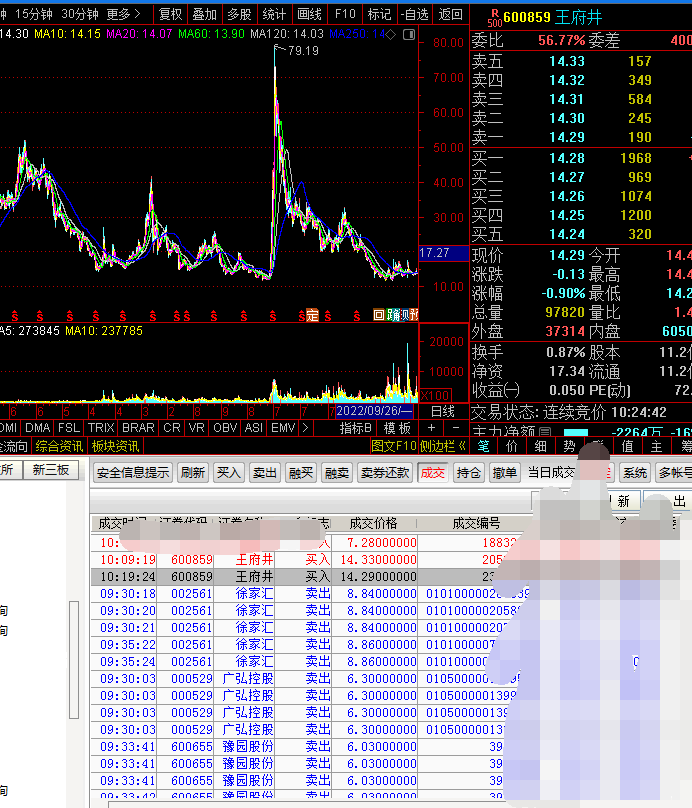Click the 返回 back button
Viewport: 692px width, 808px height.
pos(450,14)
